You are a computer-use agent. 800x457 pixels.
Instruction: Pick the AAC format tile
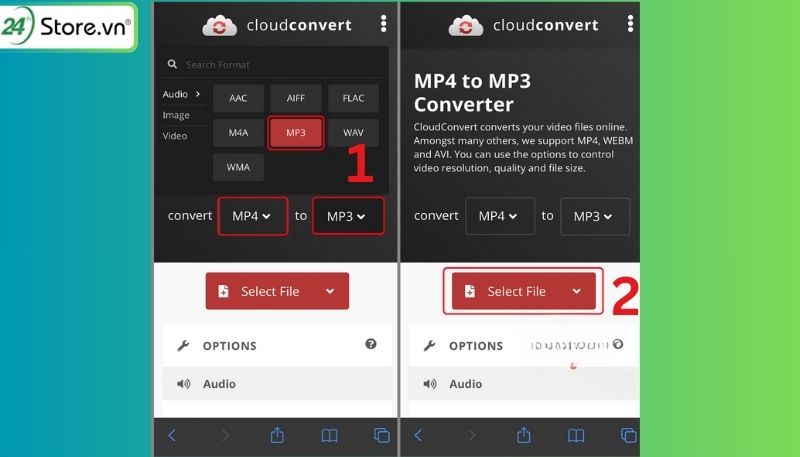pos(238,98)
